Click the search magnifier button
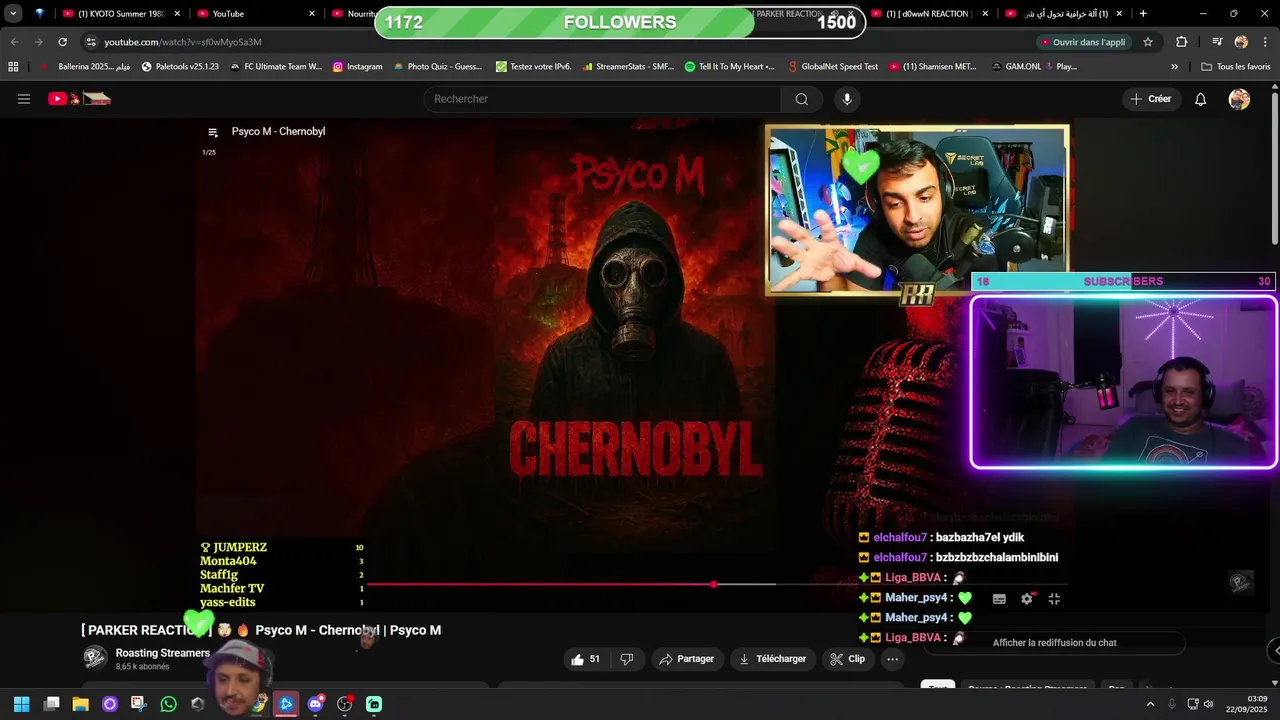The width and height of the screenshot is (1280, 720). coord(801,99)
